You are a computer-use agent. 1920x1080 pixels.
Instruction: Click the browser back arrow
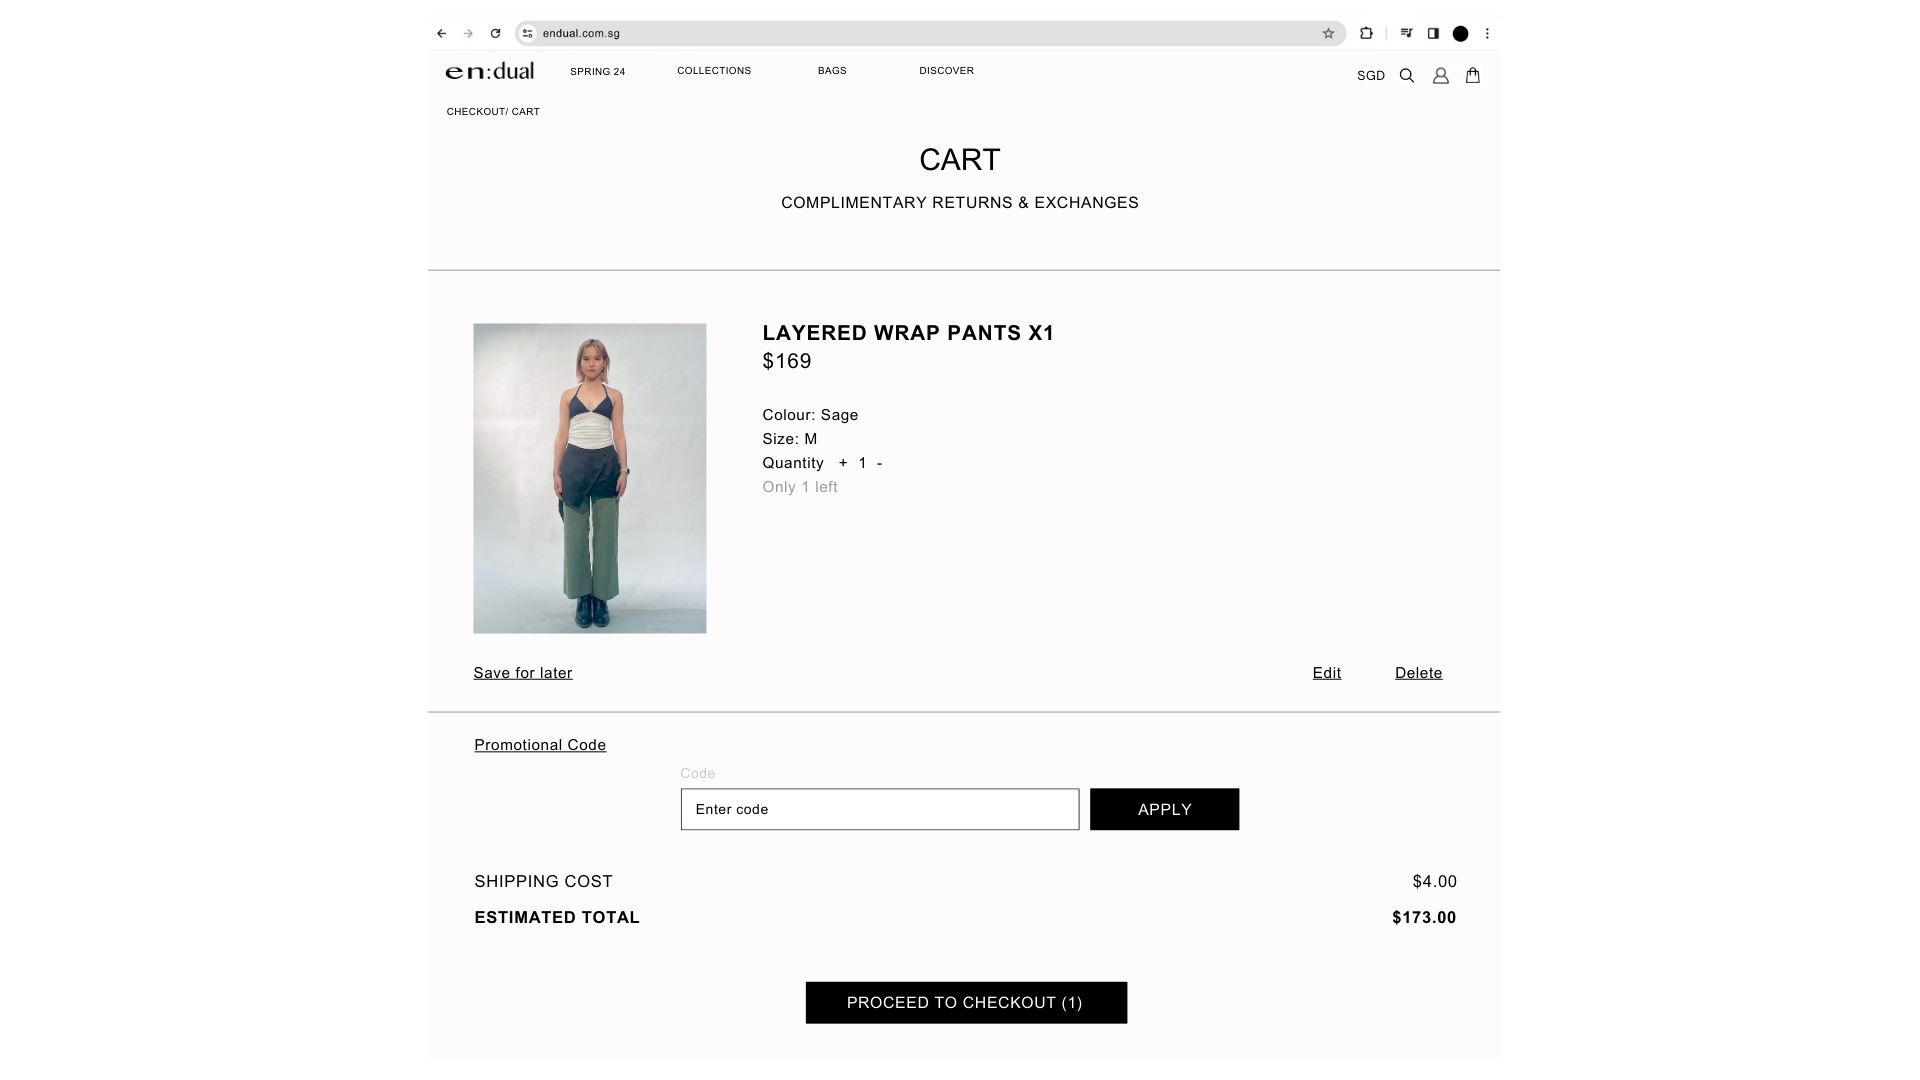point(441,33)
